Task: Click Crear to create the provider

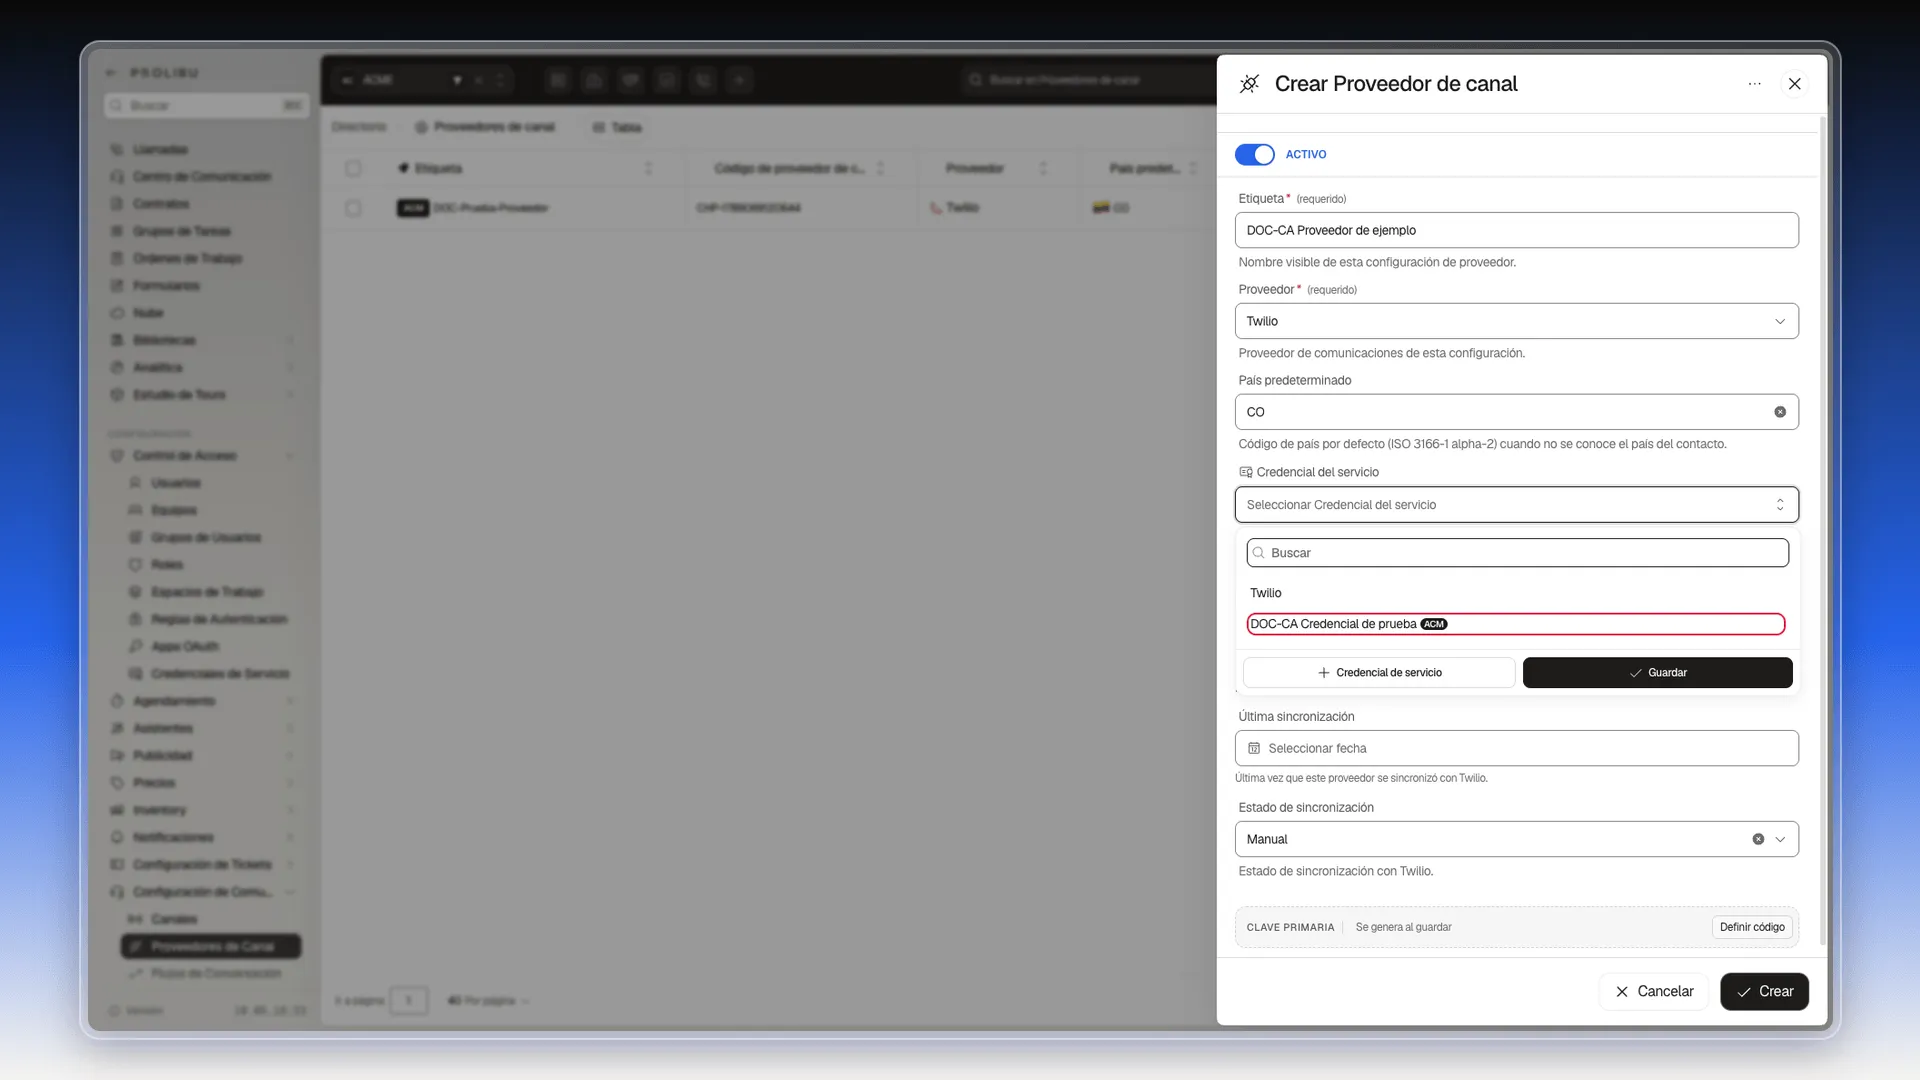Action: [1764, 991]
